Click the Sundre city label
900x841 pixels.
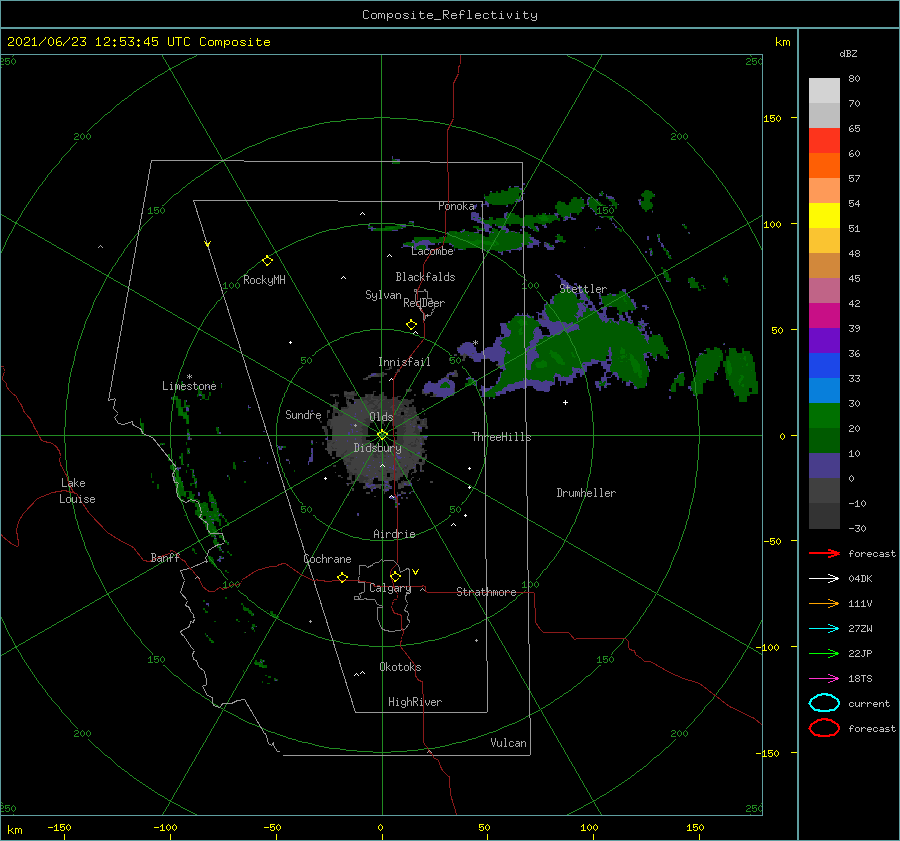[303, 414]
